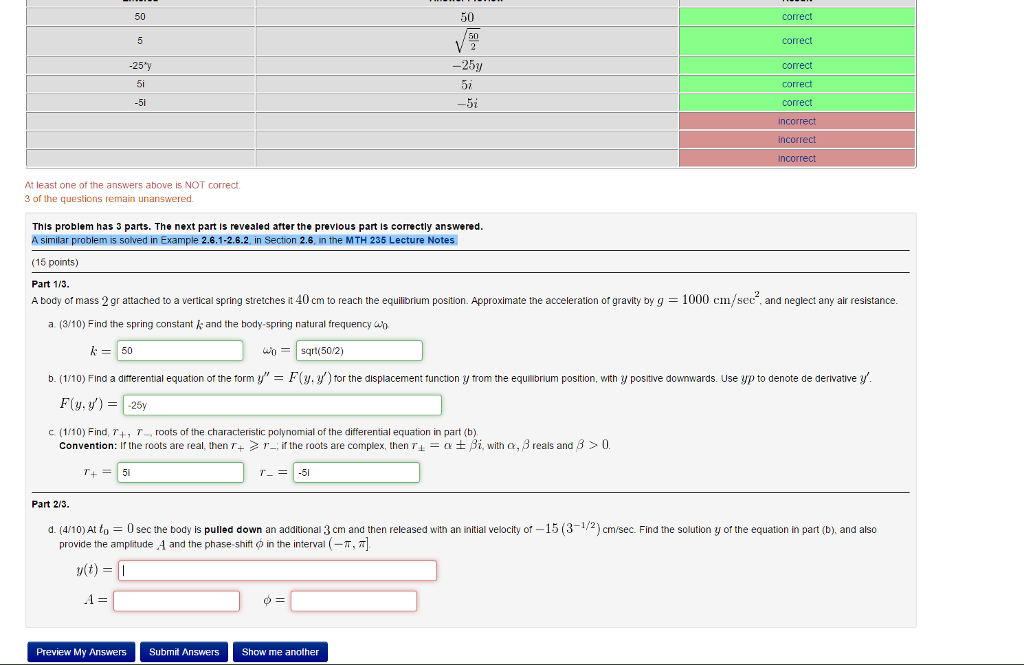Select the entered answer cell showing -25*y

pyautogui.click(x=140, y=65)
